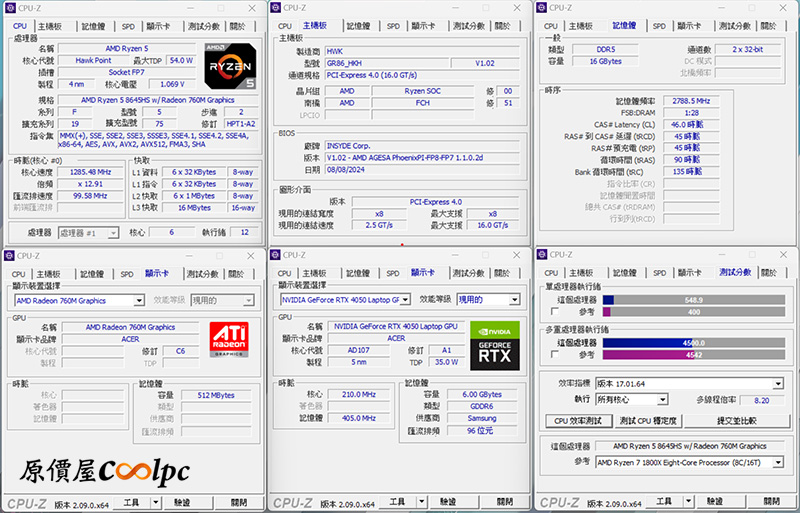This screenshot has height=513, width=800.
Task: Click the ATI Radeon Graphics logo
Action: click(229, 339)
